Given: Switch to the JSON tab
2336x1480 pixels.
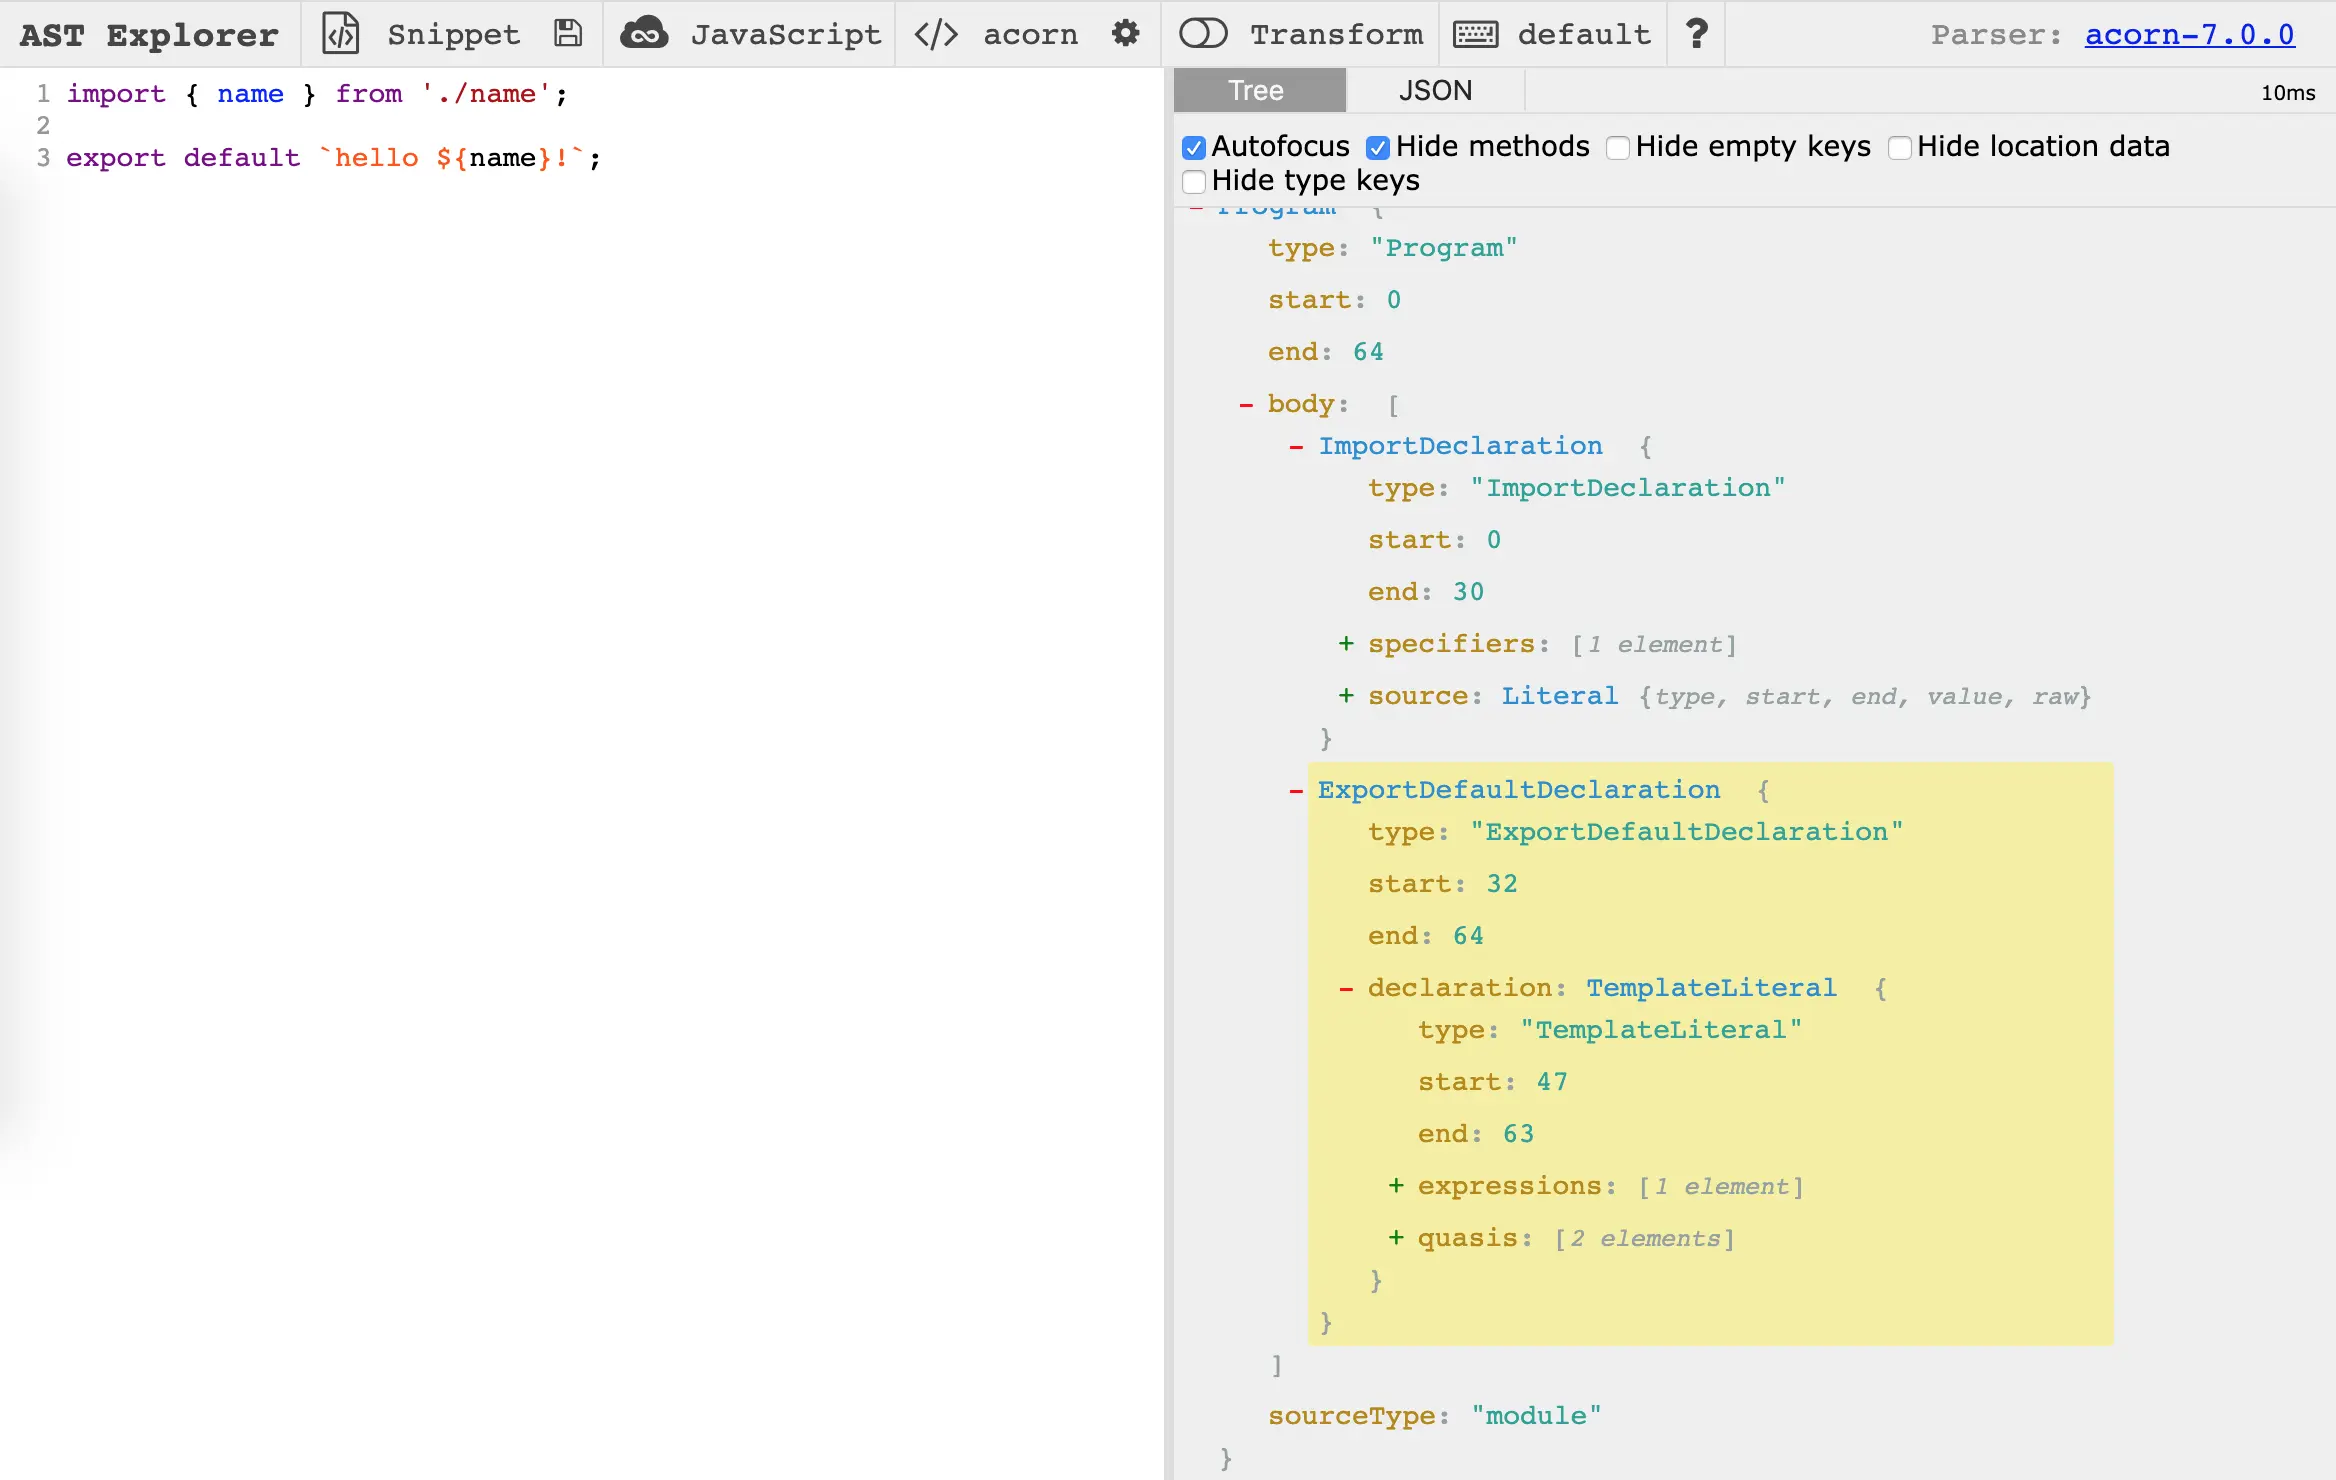Looking at the screenshot, I should click(1435, 91).
